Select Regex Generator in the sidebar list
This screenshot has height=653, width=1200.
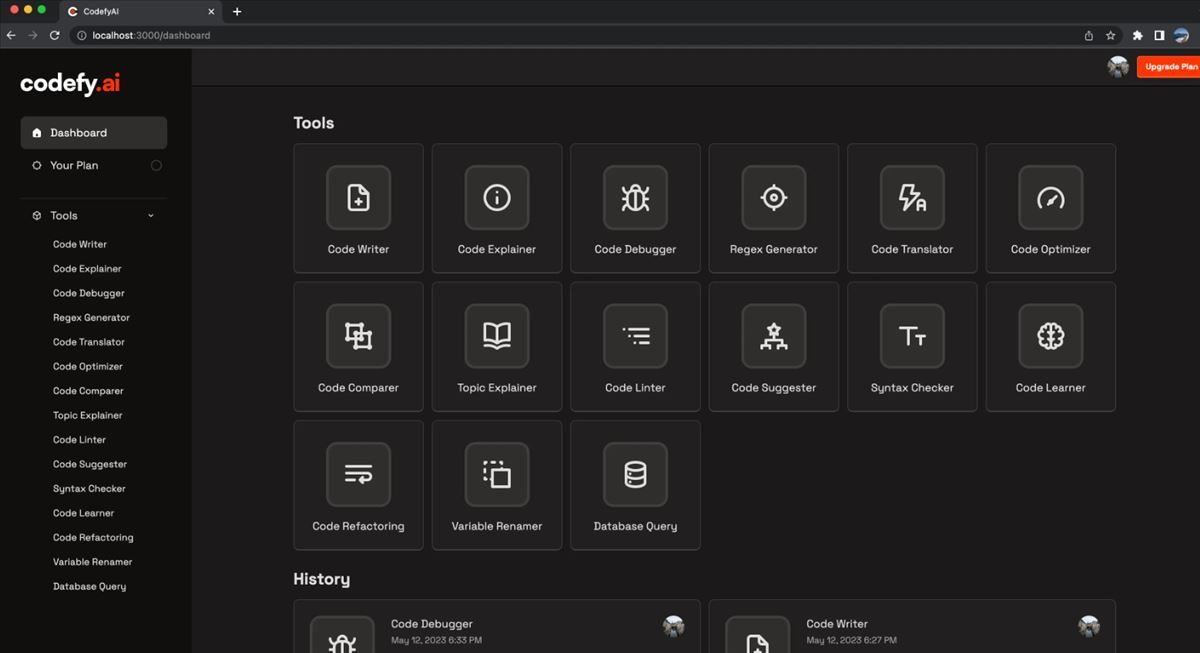click(x=91, y=318)
